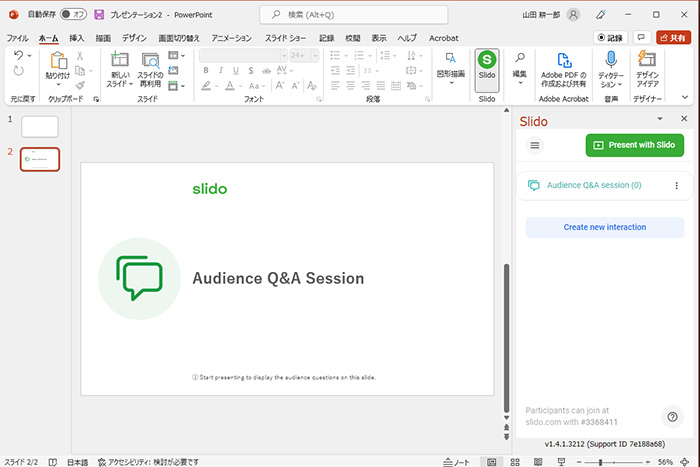Click the Designer Ideas icon
This screenshot has width=700, height=467.
pyautogui.click(x=647, y=59)
